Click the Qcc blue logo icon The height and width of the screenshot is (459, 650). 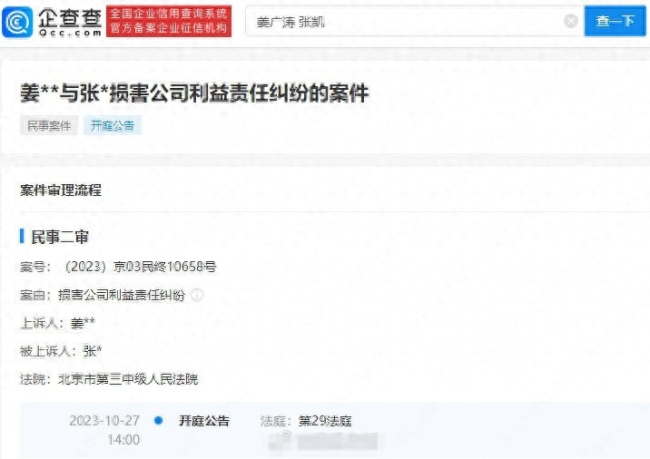click(x=17, y=22)
